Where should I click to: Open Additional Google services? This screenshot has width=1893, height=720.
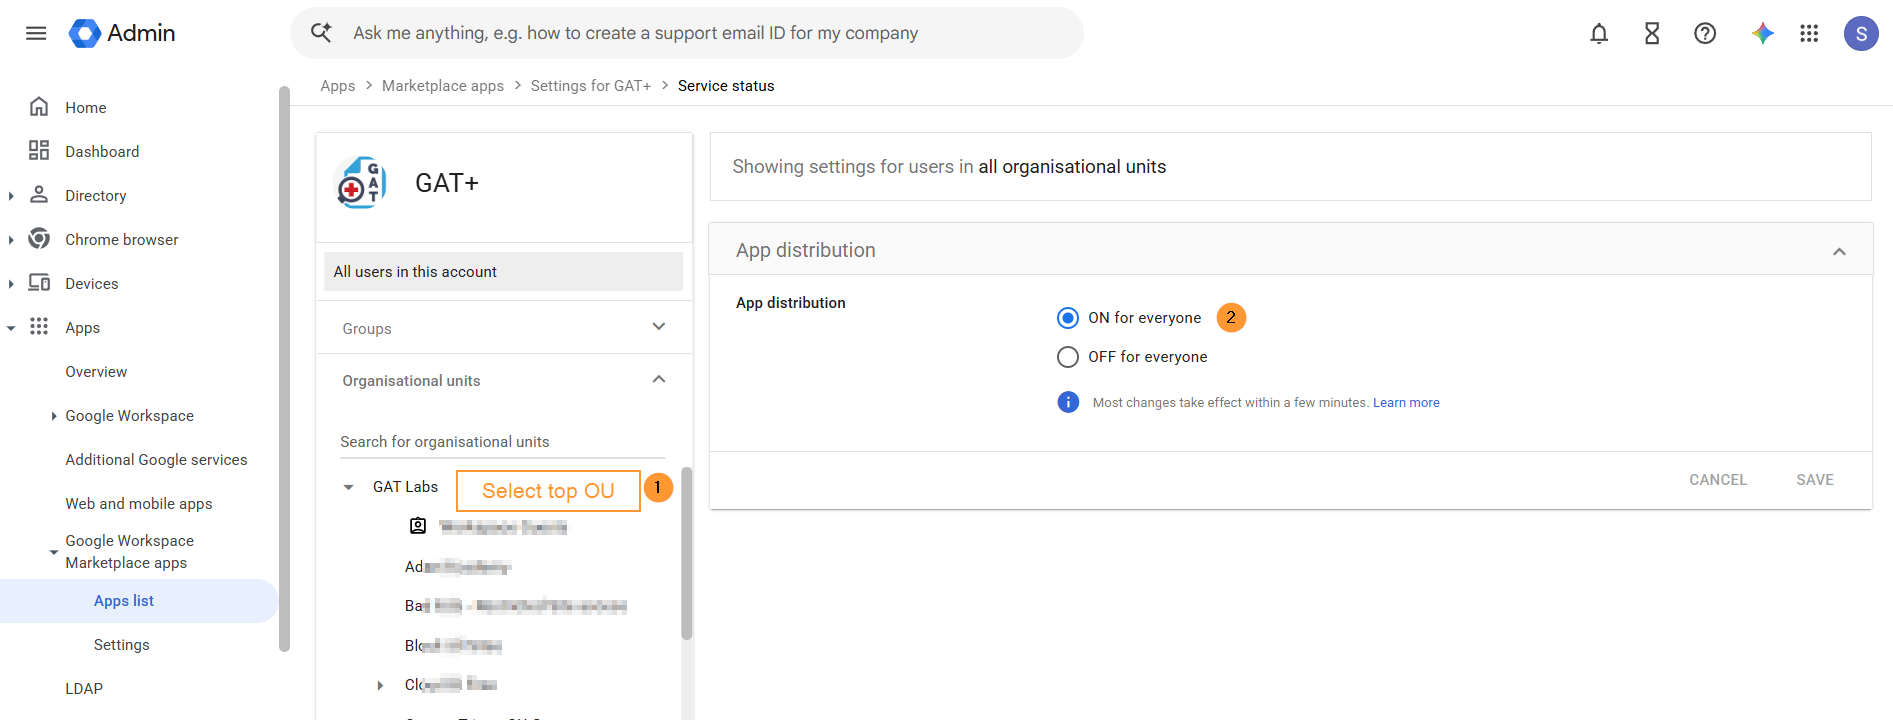point(156,460)
